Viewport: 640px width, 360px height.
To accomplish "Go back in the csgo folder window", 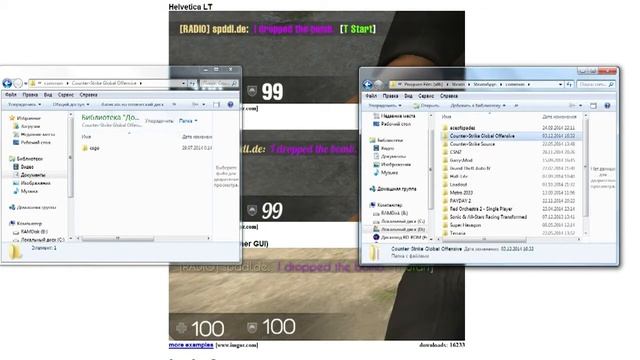I will [x=7, y=83].
